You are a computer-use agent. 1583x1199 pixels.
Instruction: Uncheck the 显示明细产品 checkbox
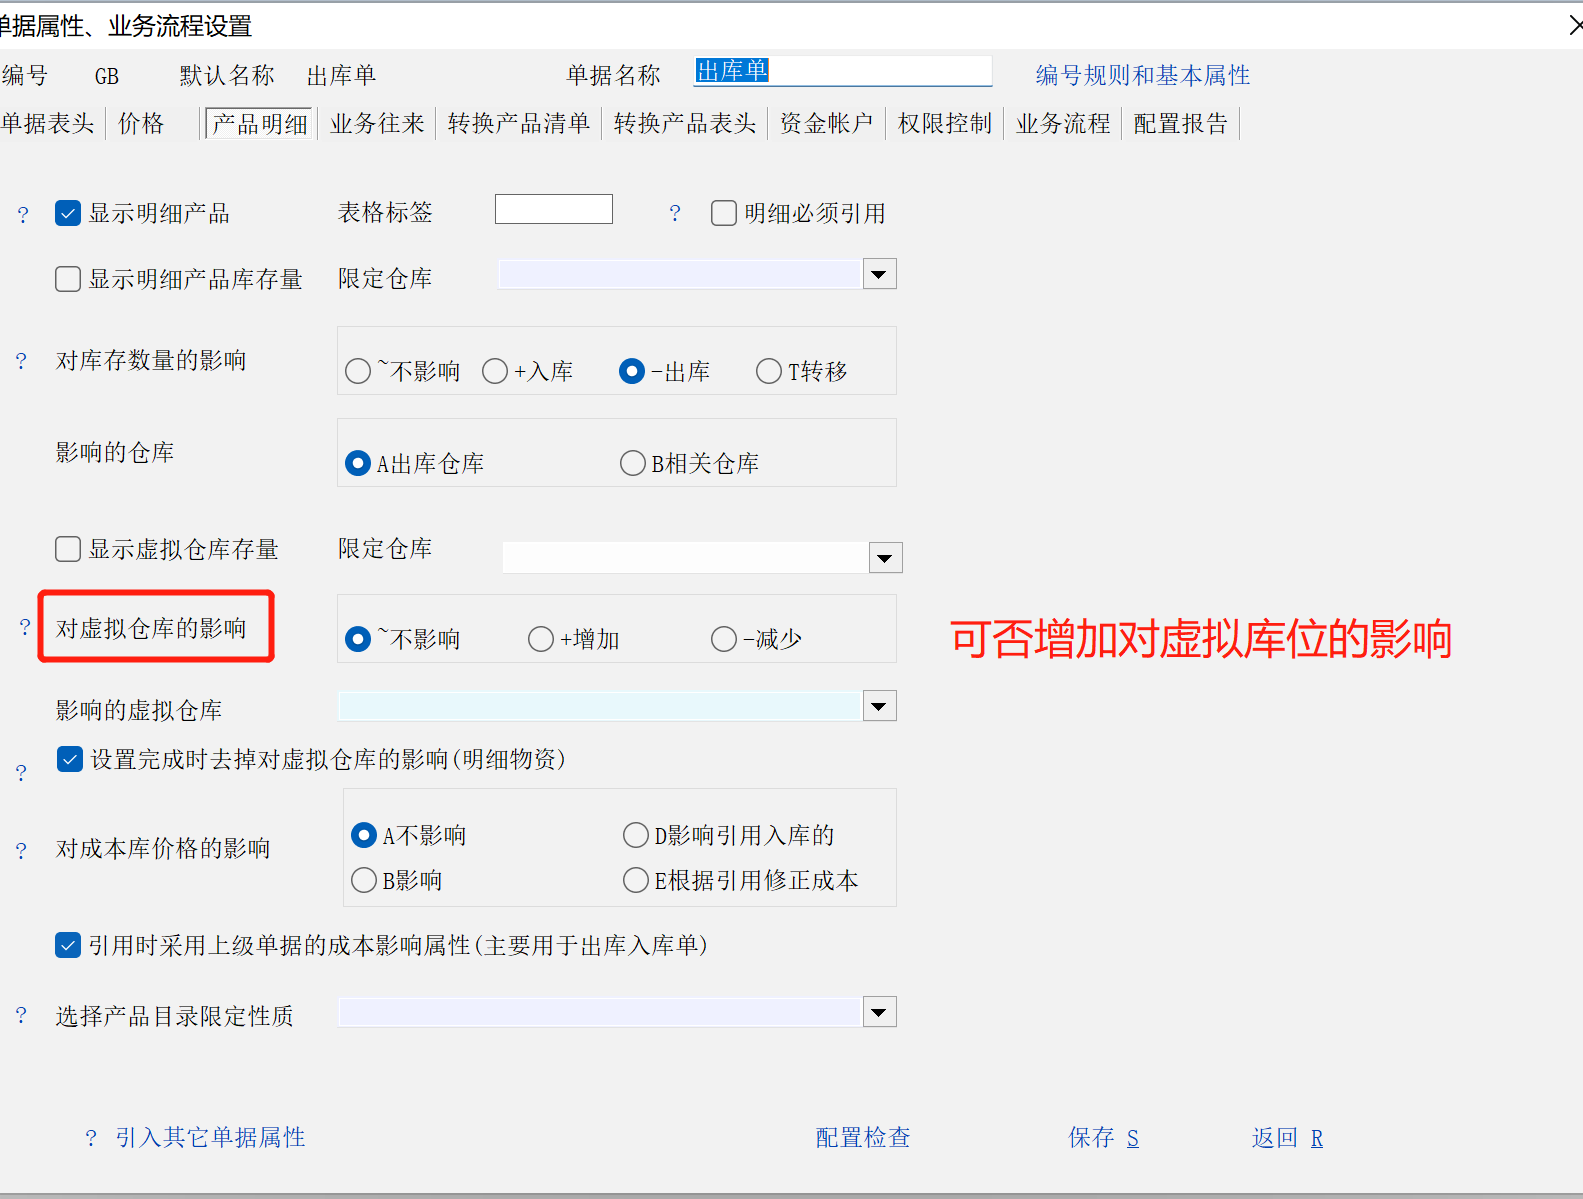68,214
